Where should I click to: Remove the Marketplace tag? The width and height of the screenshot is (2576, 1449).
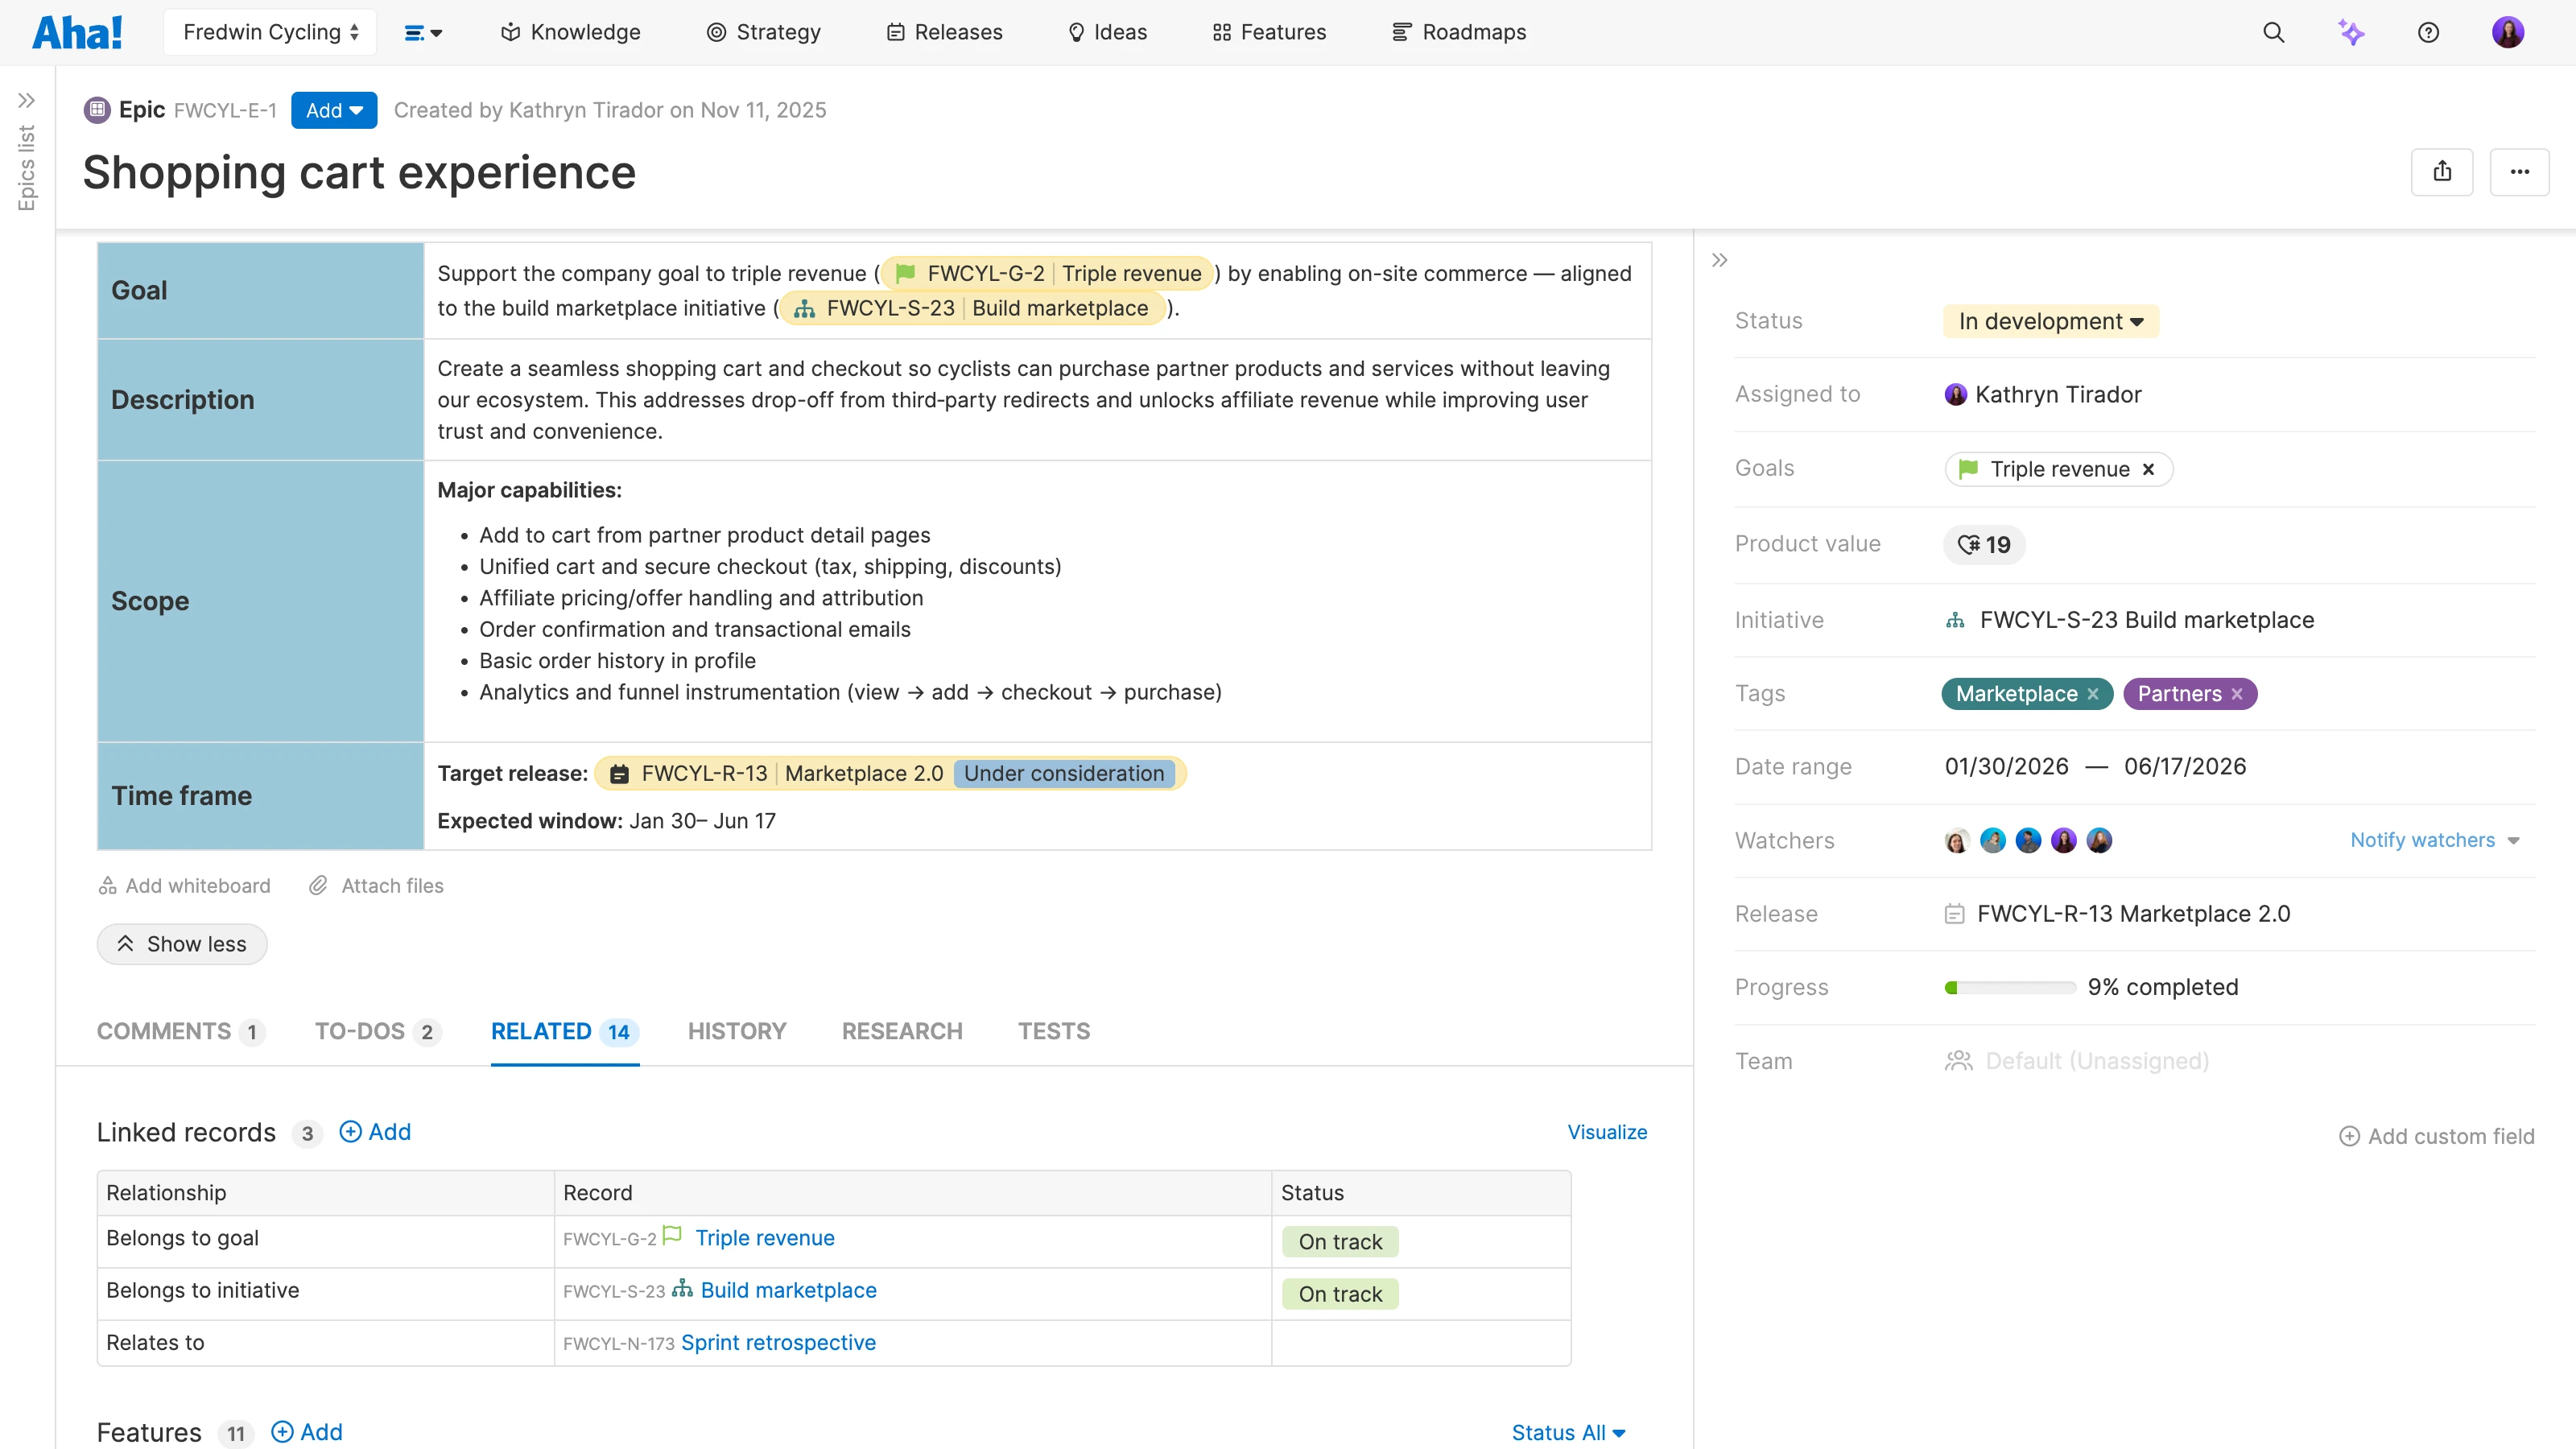tap(2095, 693)
